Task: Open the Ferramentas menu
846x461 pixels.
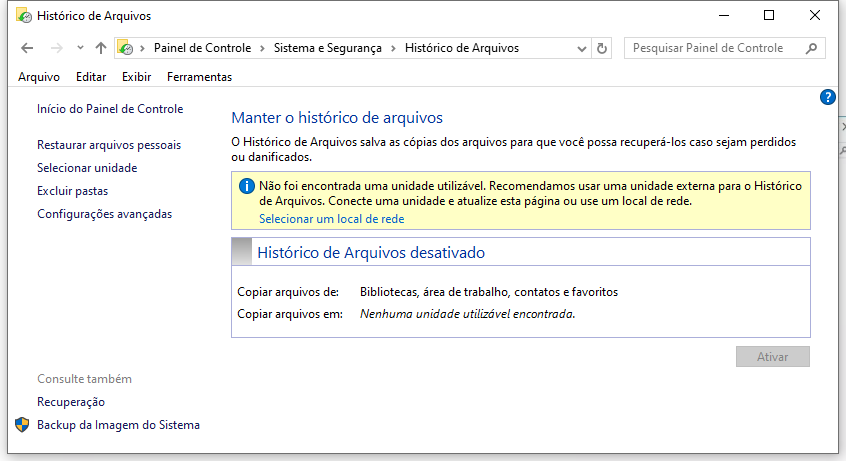Action: (x=199, y=77)
